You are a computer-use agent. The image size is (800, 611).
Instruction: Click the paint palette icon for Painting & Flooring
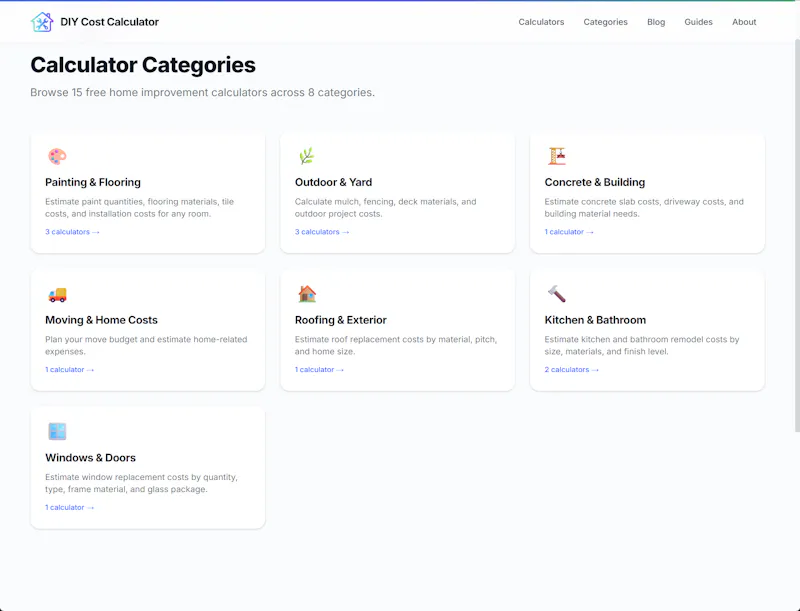[x=57, y=156]
